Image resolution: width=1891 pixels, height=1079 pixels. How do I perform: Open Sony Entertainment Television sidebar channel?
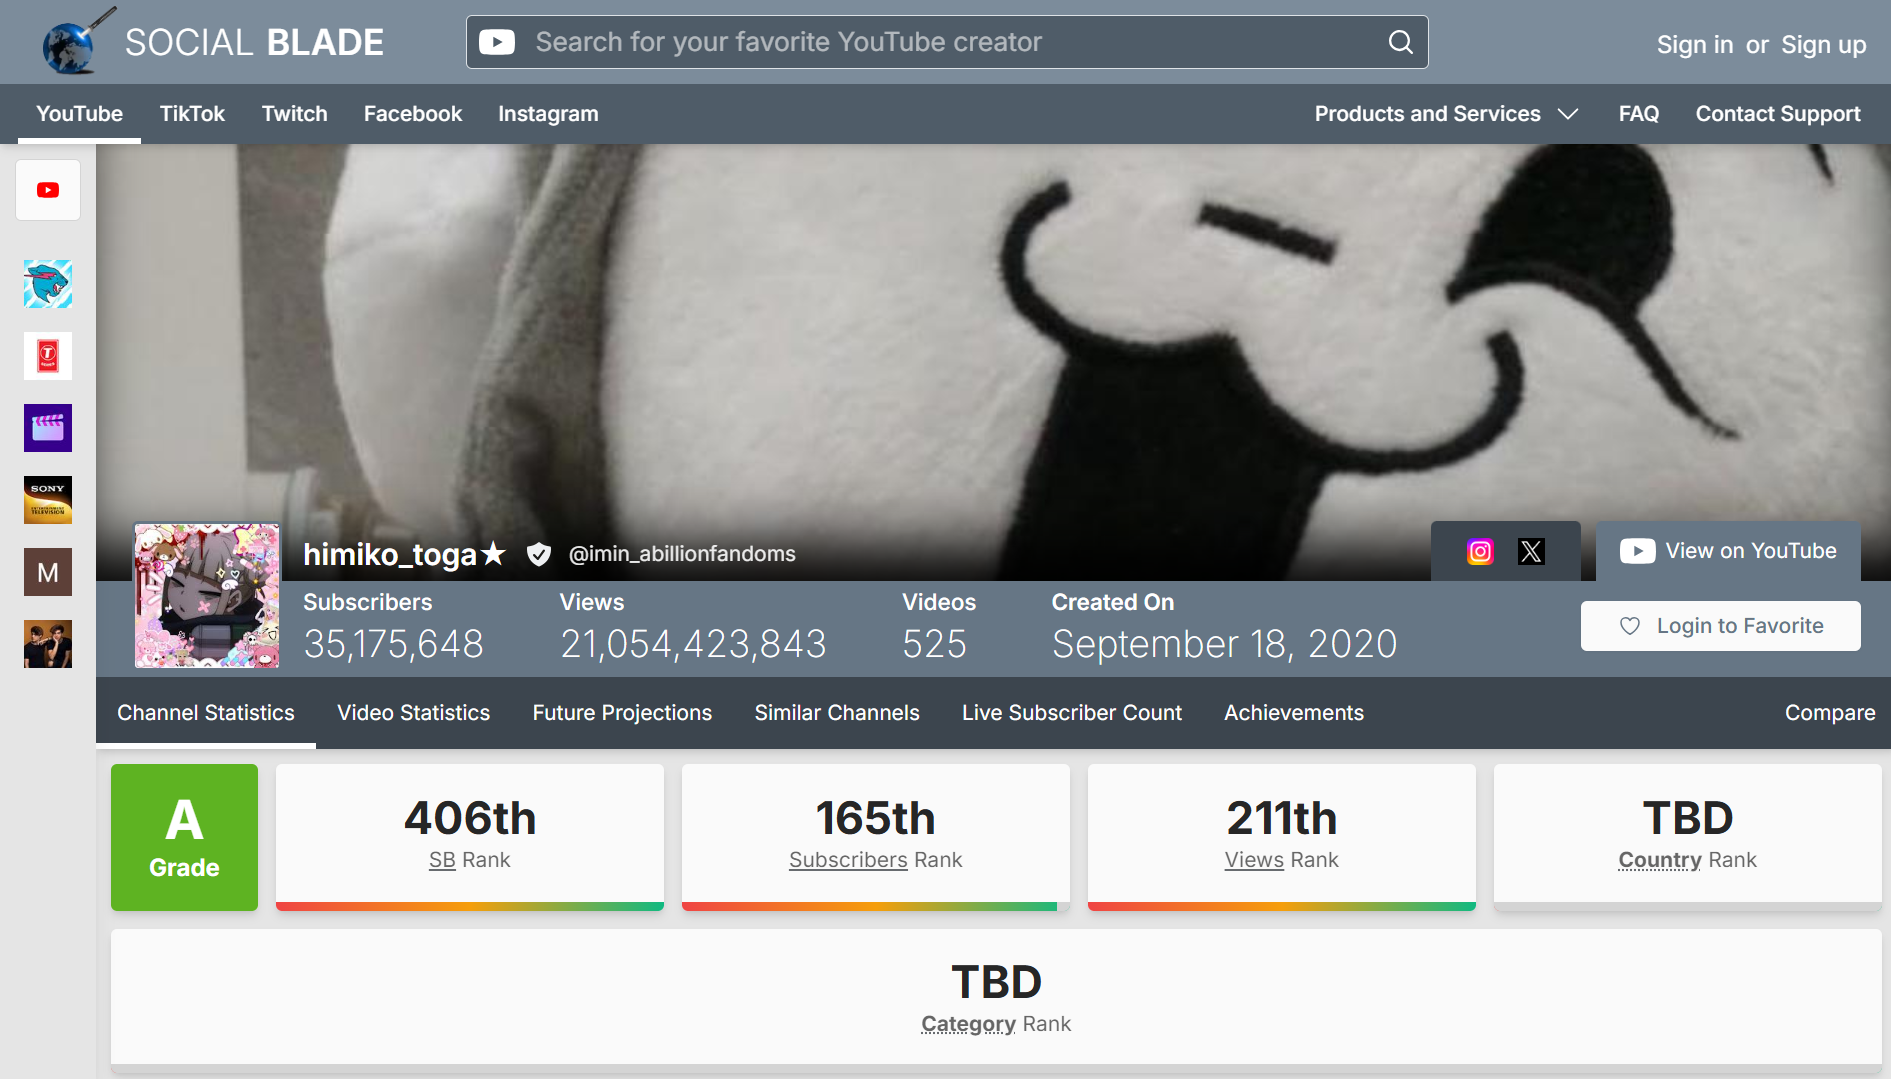[x=48, y=500]
